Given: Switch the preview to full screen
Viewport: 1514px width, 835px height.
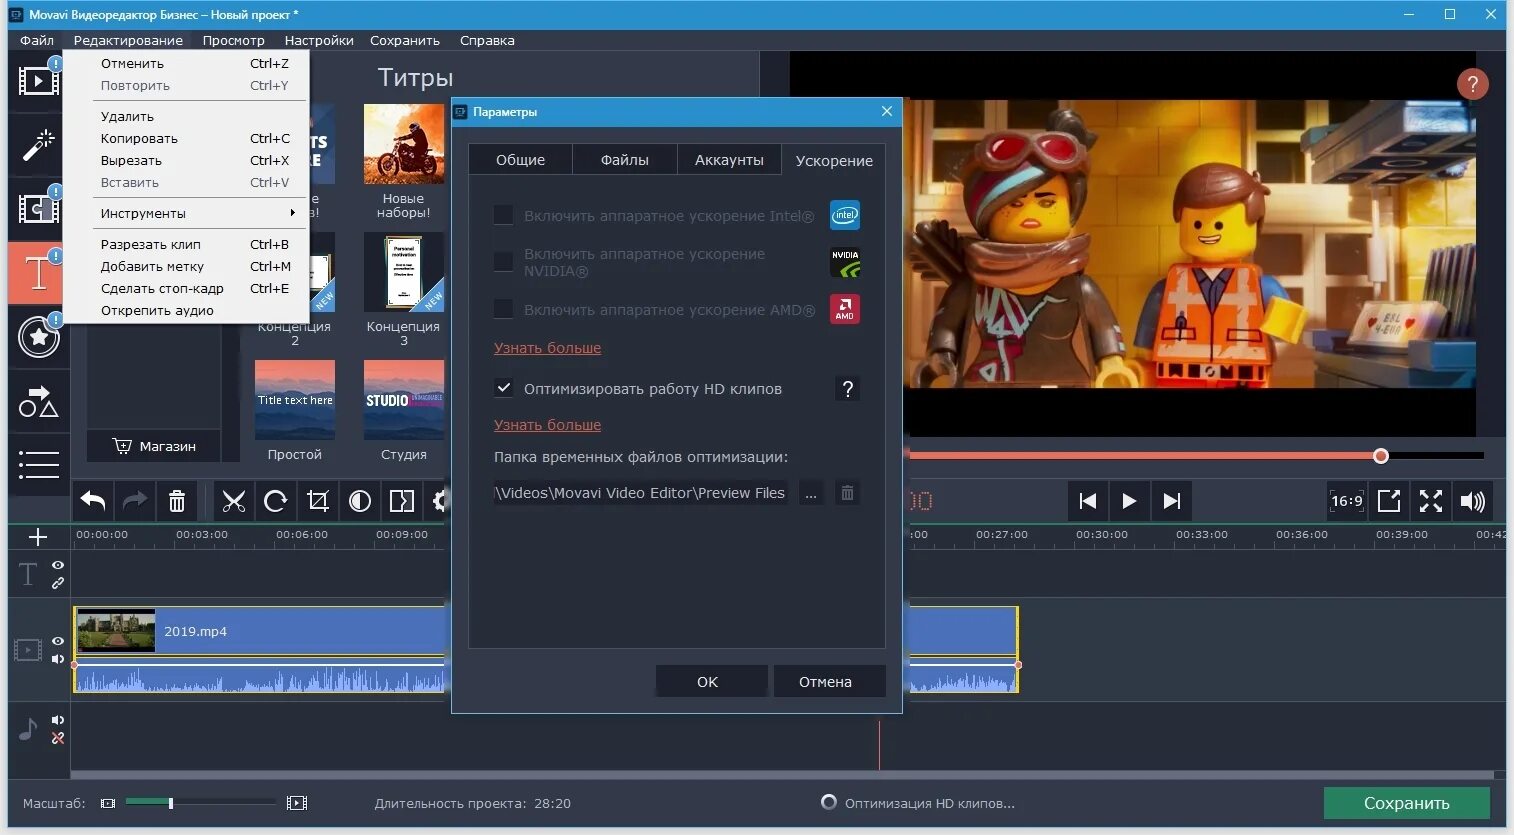Looking at the screenshot, I should (1431, 501).
